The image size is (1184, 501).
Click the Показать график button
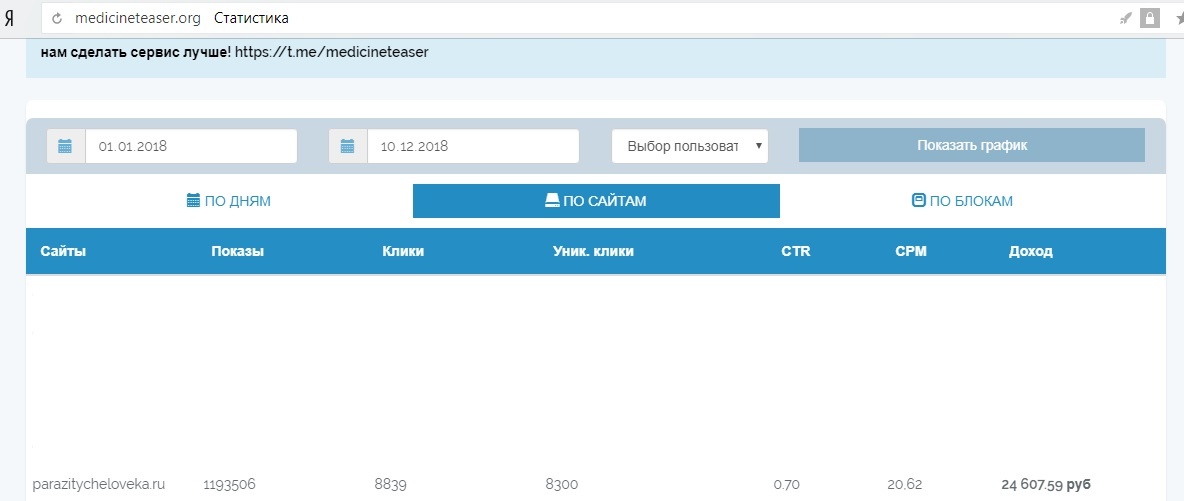click(972, 145)
